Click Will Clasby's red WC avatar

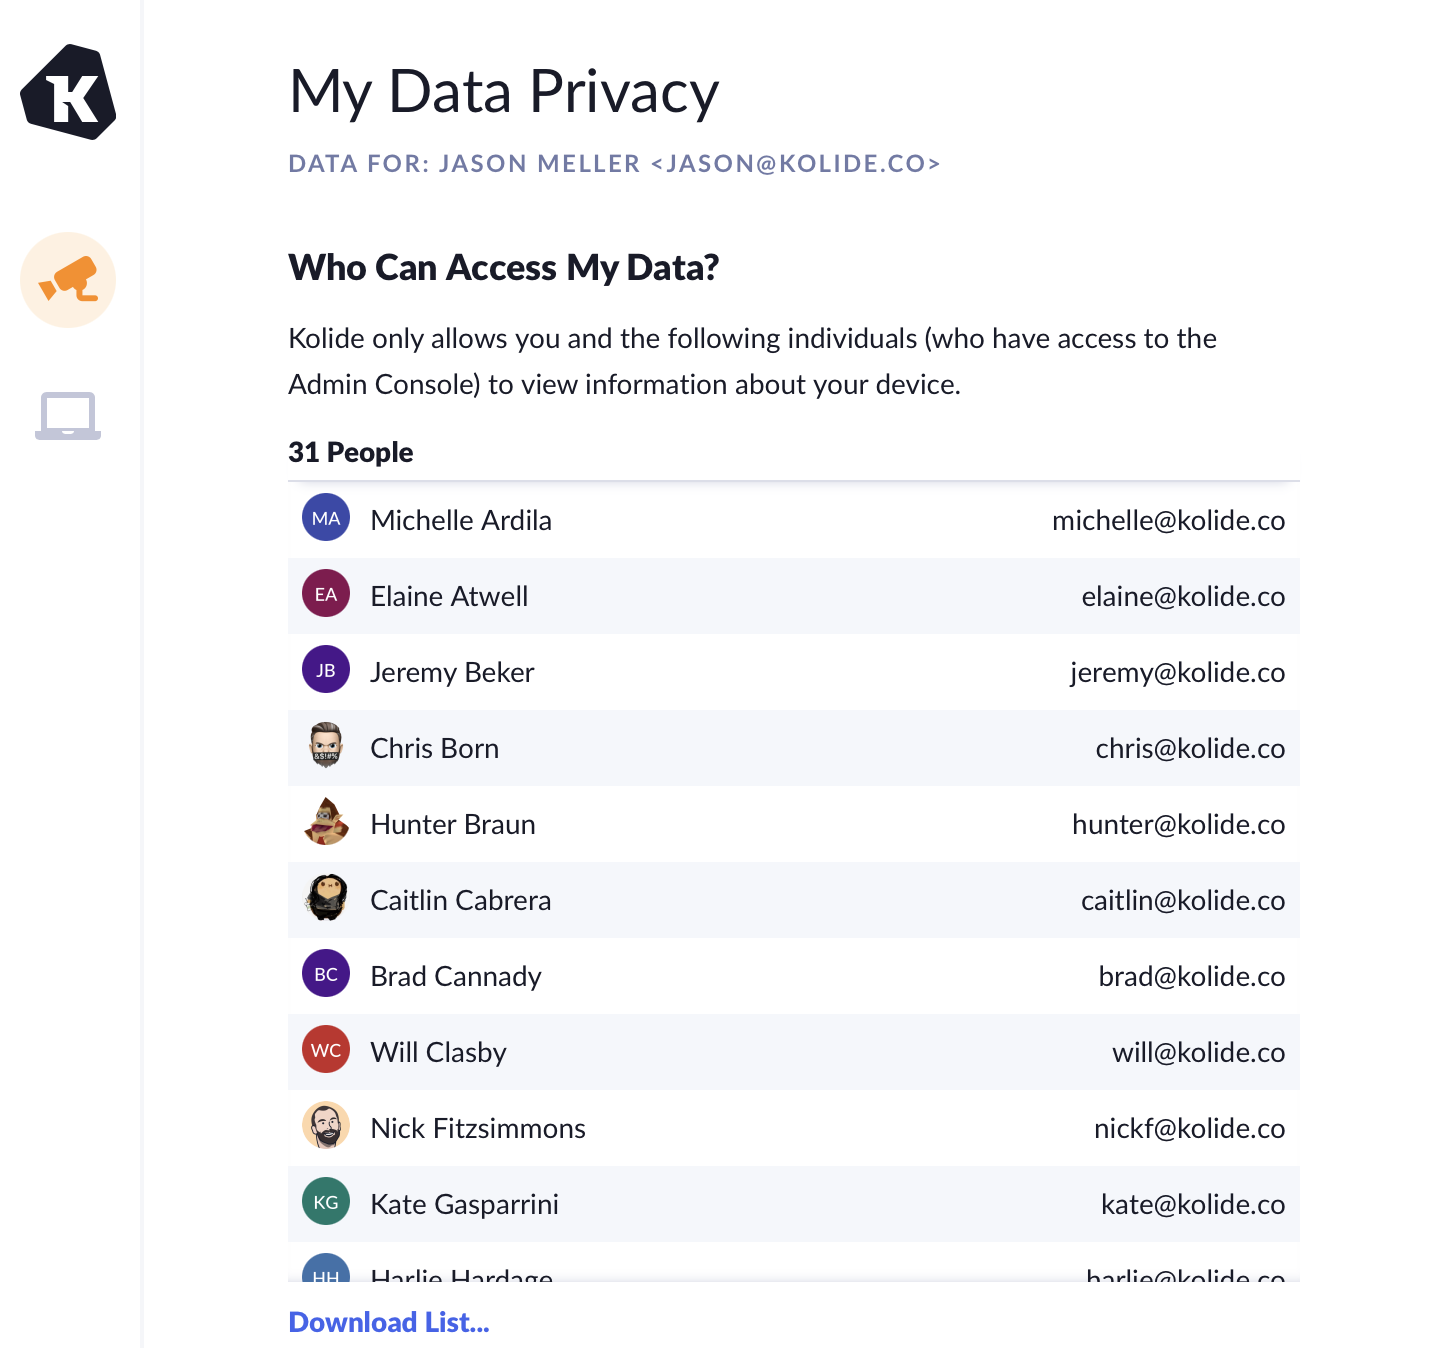tap(326, 1050)
